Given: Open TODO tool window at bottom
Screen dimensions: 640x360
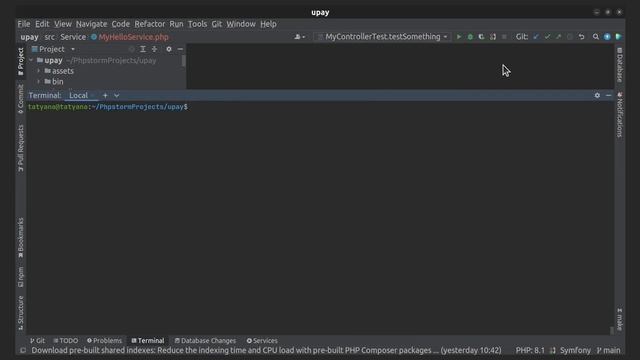Looking at the screenshot, I should pyautogui.click(x=65, y=340).
